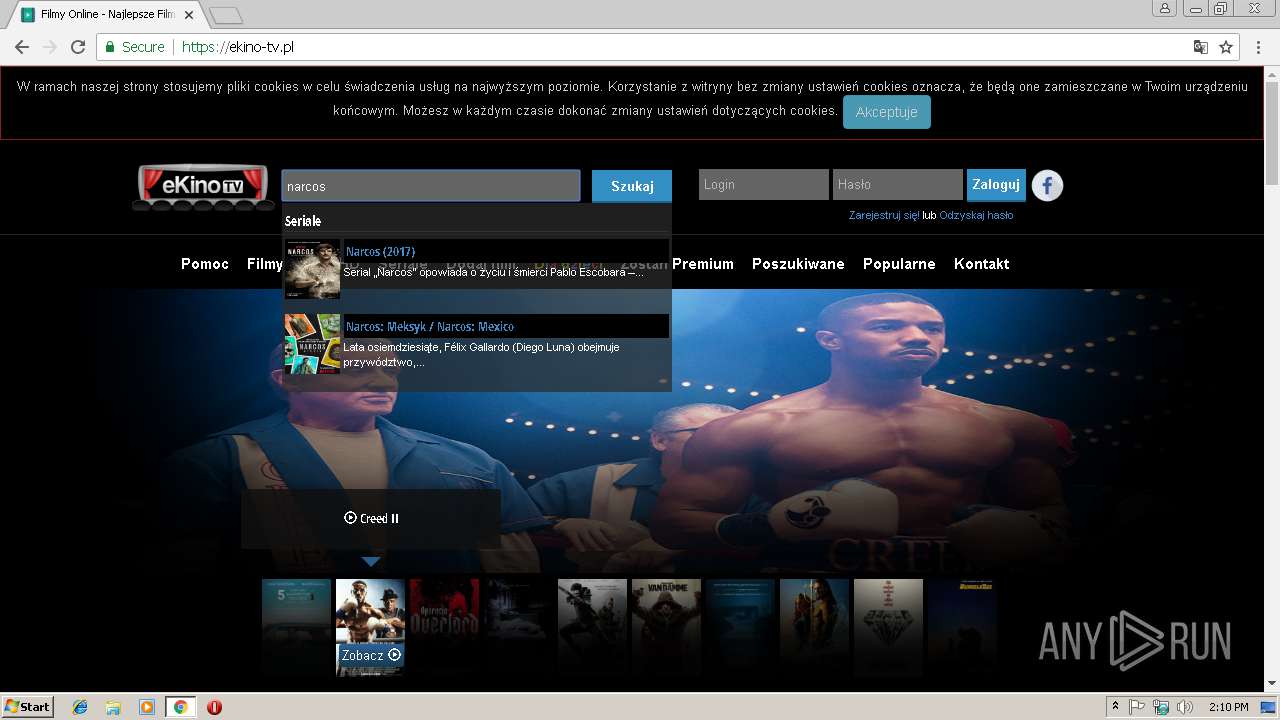Click the Secure padlock icon
Viewport: 1280px width, 720px height.
[x=111, y=47]
